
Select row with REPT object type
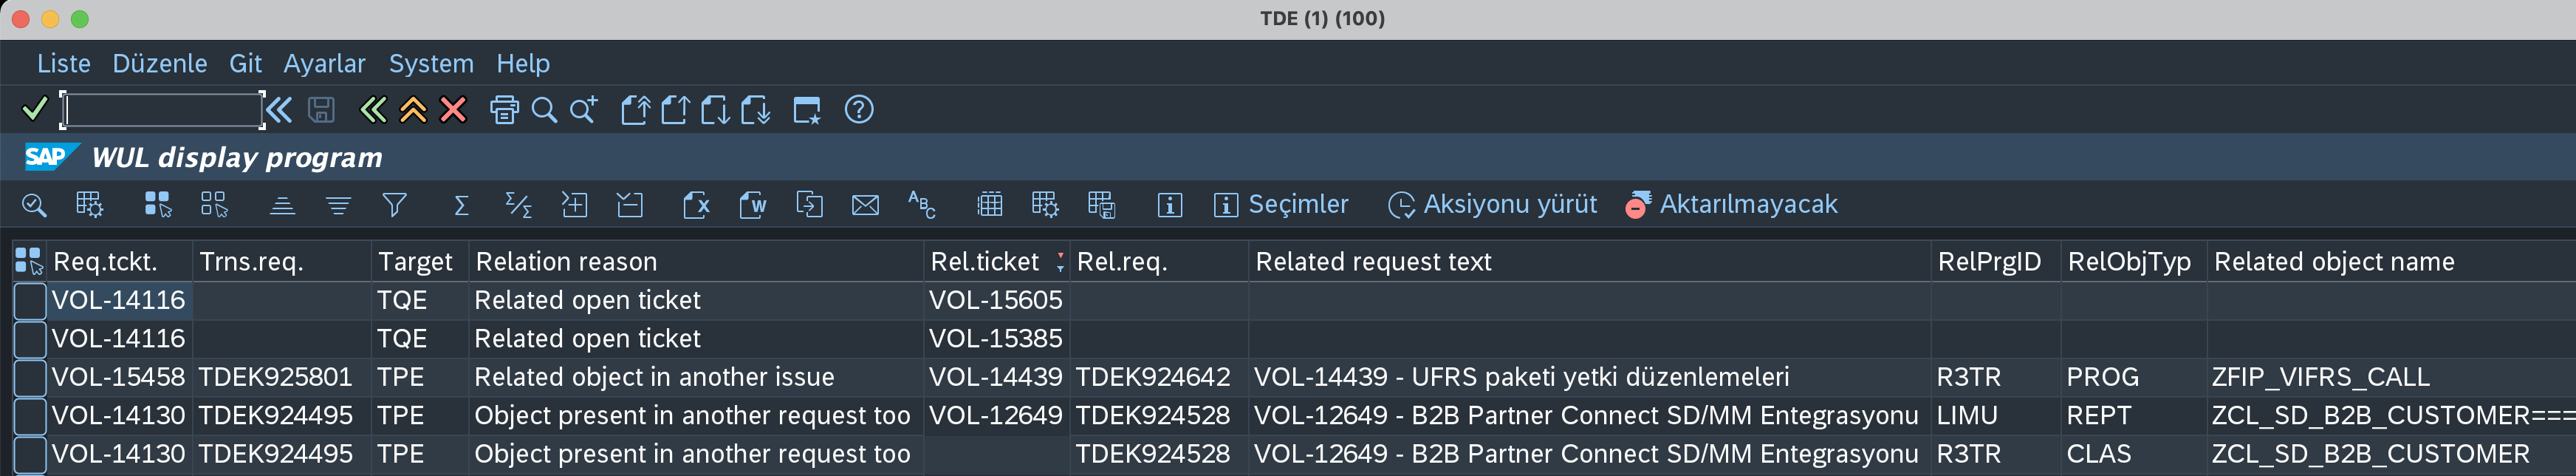tap(30, 416)
